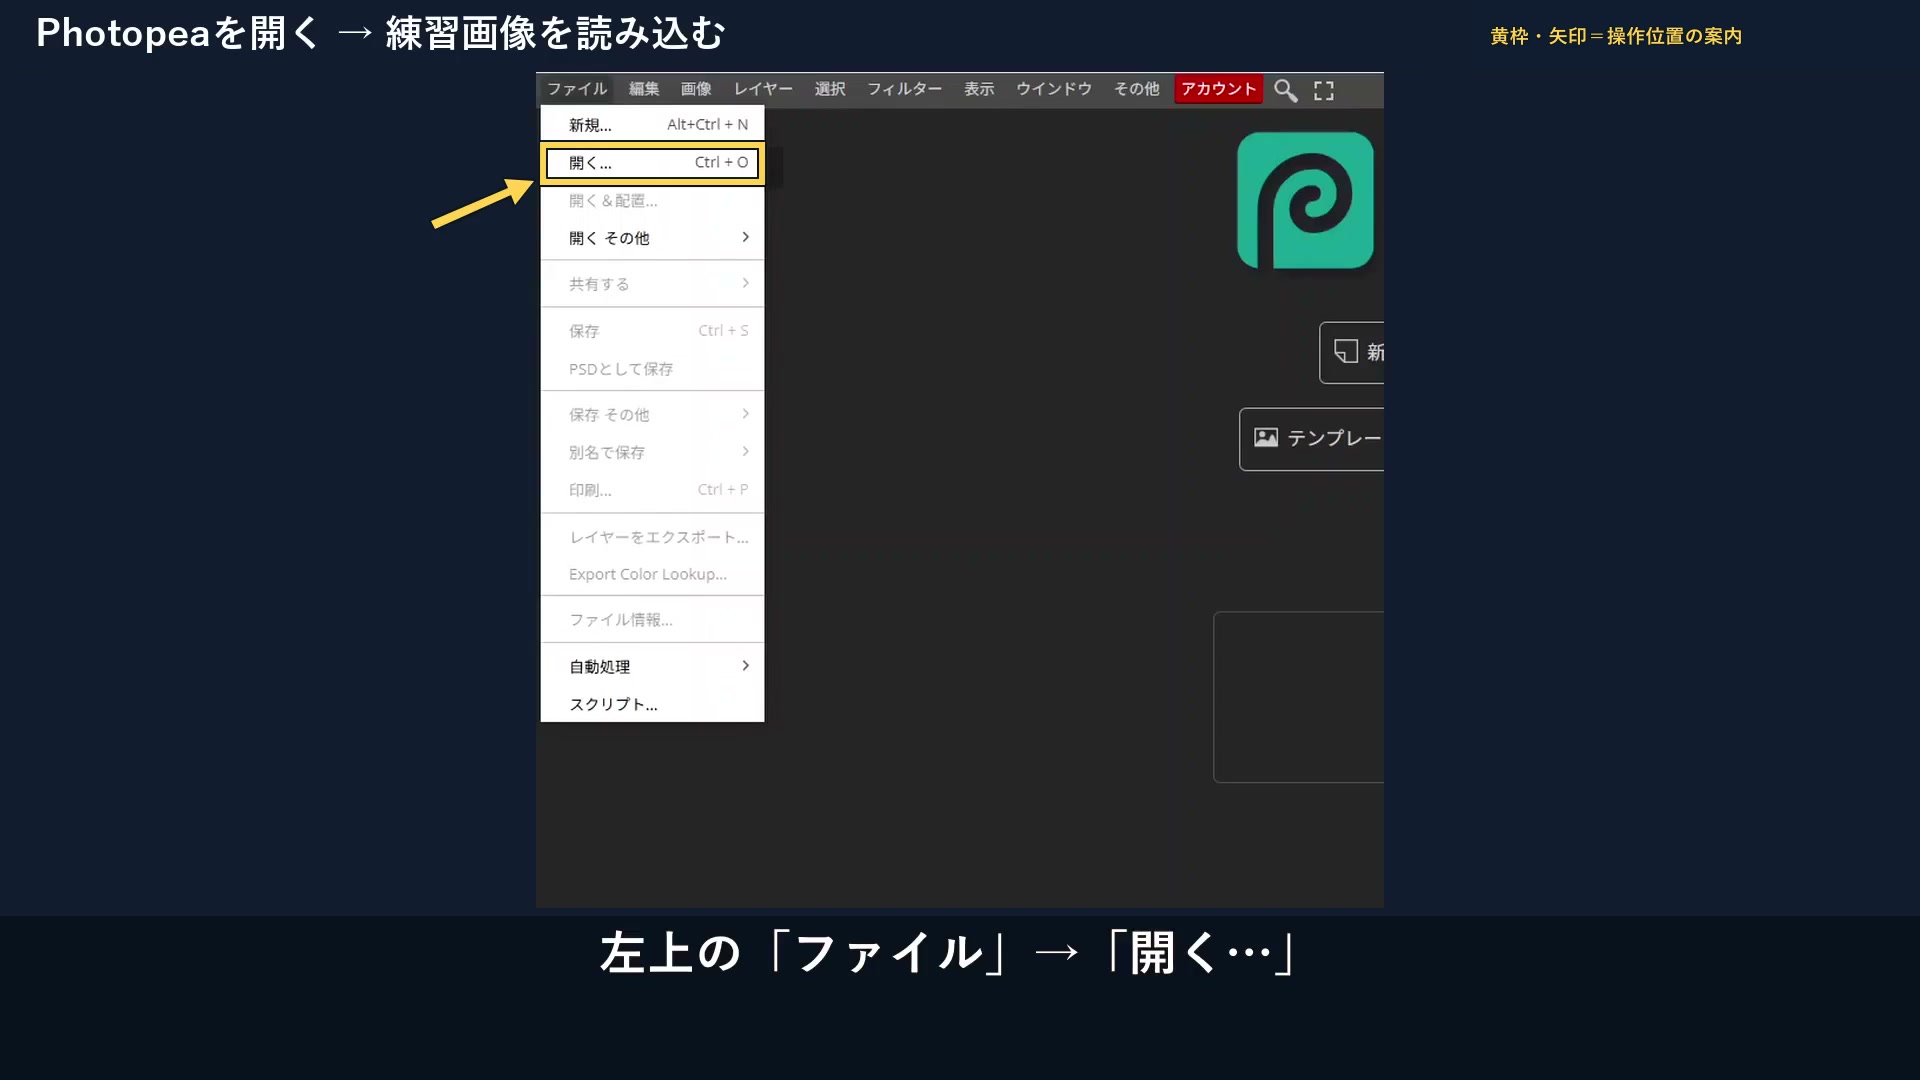Click the ファイル情報... entry

(x=652, y=620)
